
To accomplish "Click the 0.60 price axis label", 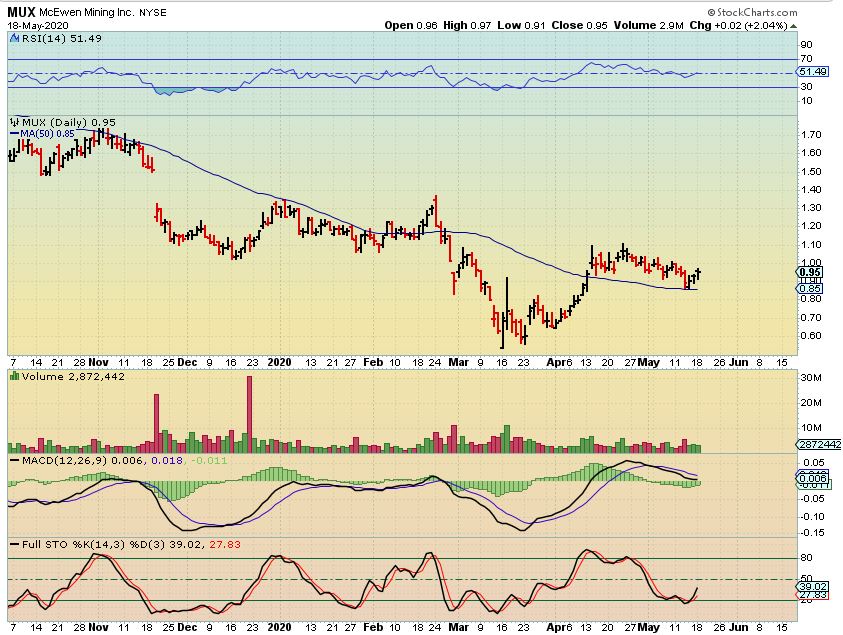I will pyautogui.click(x=810, y=336).
